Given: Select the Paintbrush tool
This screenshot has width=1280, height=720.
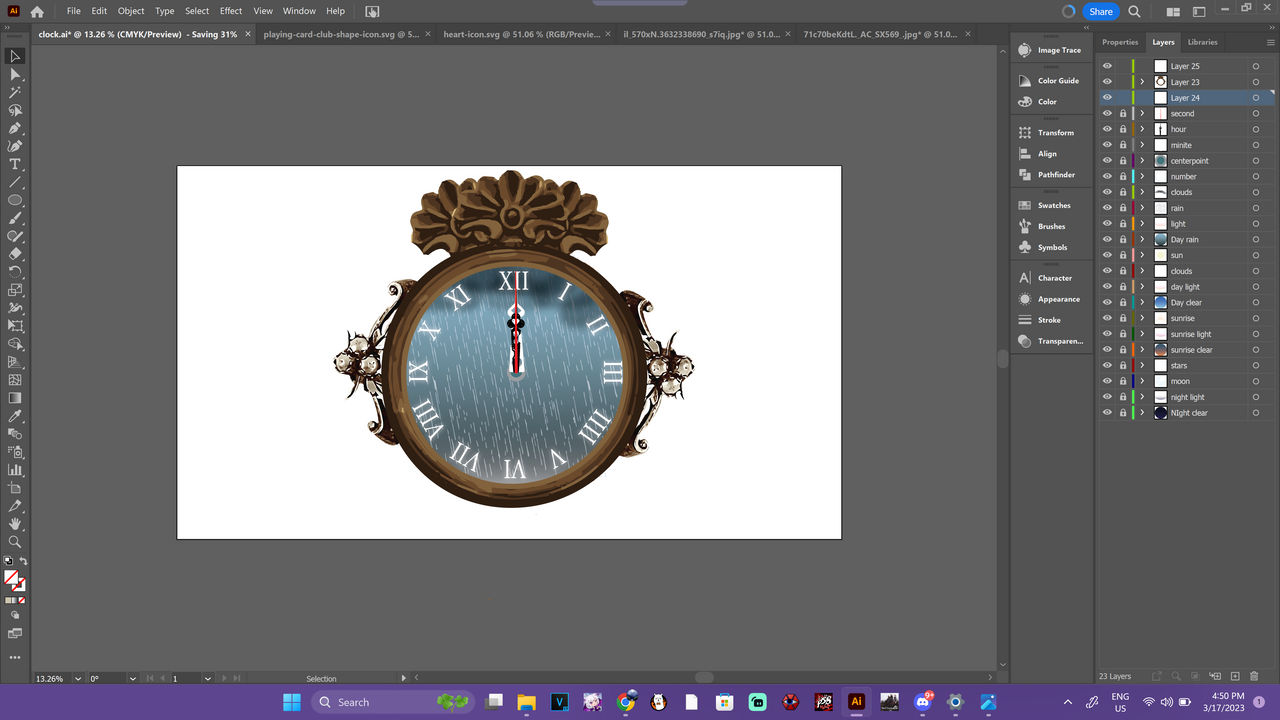Looking at the screenshot, I should tap(15, 218).
